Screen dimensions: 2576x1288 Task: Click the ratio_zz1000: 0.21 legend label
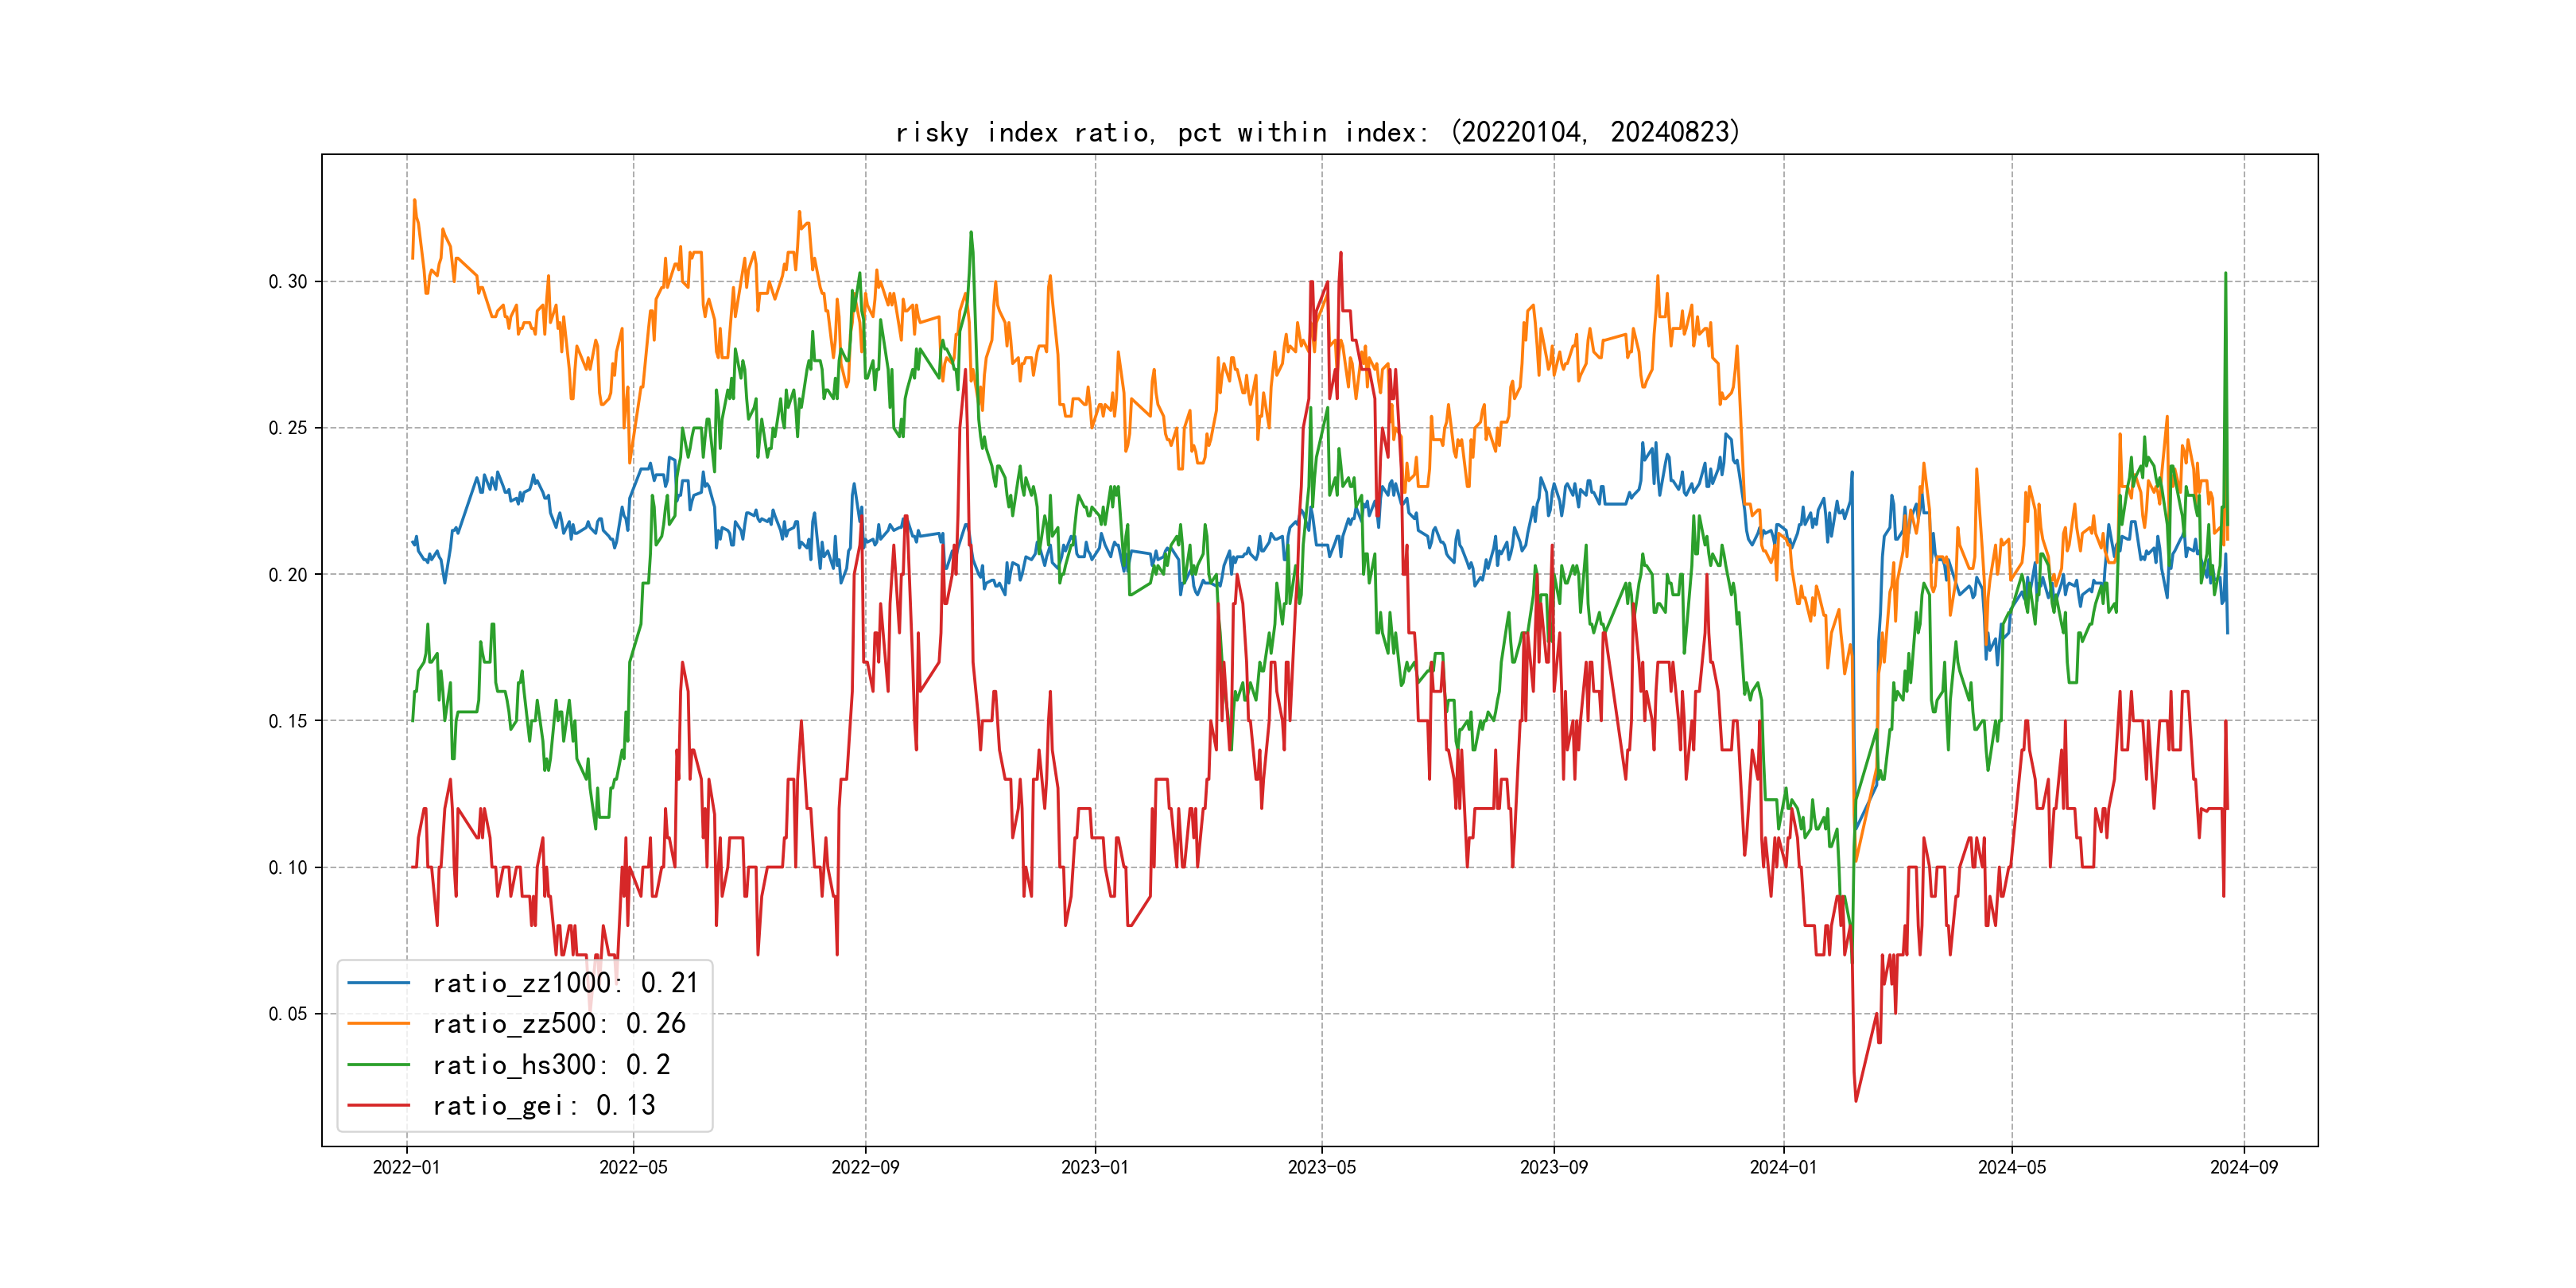[565, 983]
